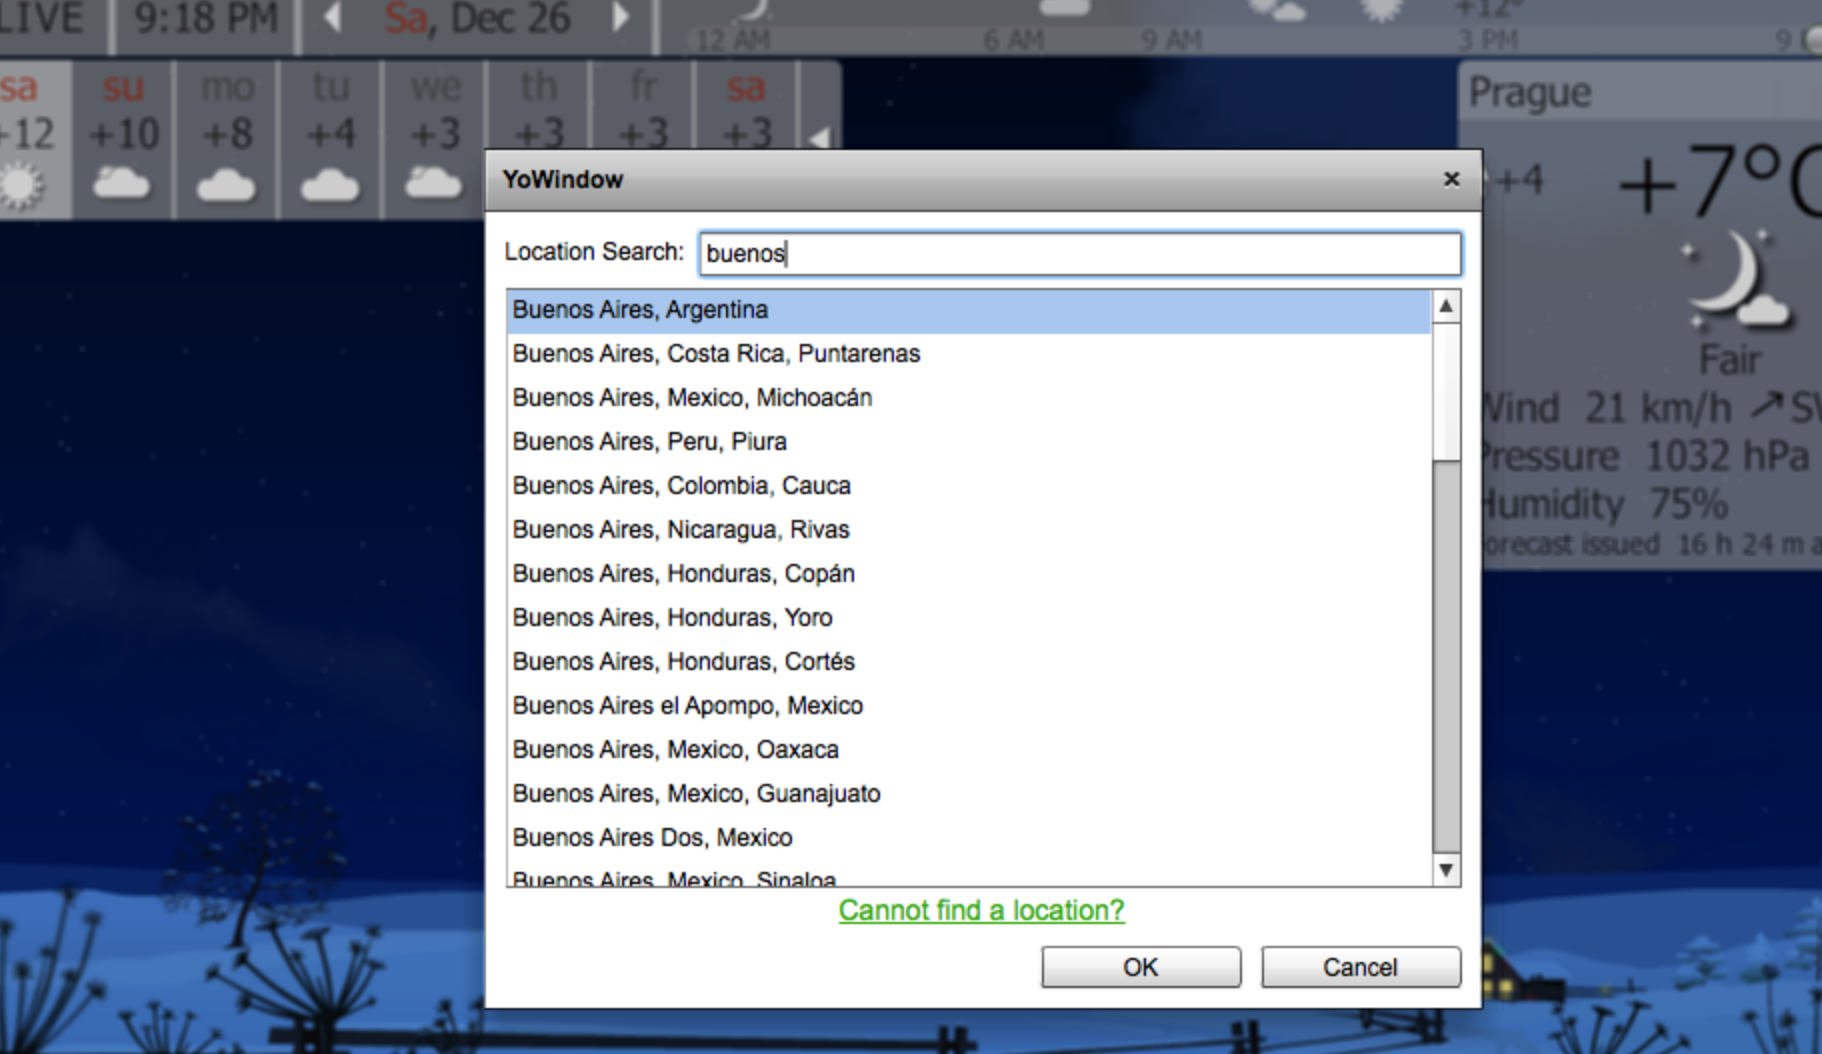
Task: Go to previous day arrow
Action: coord(334,17)
